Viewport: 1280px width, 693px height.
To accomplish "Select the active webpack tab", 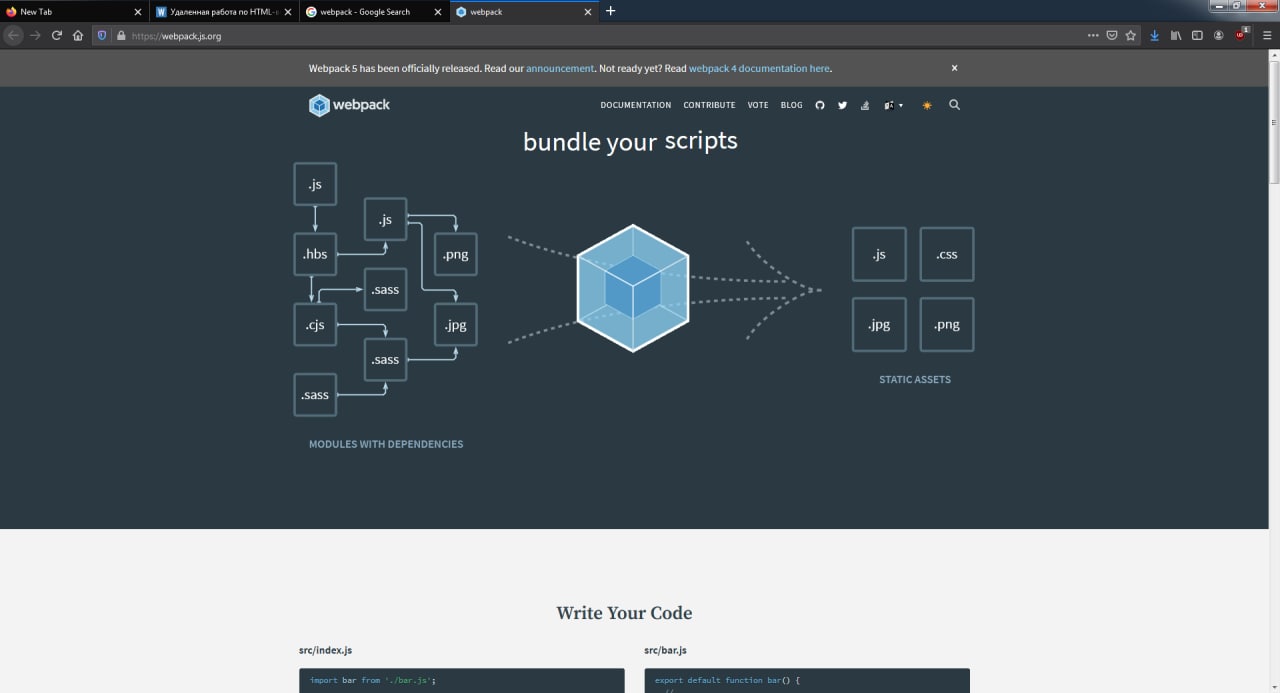I will pyautogui.click(x=524, y=12).
